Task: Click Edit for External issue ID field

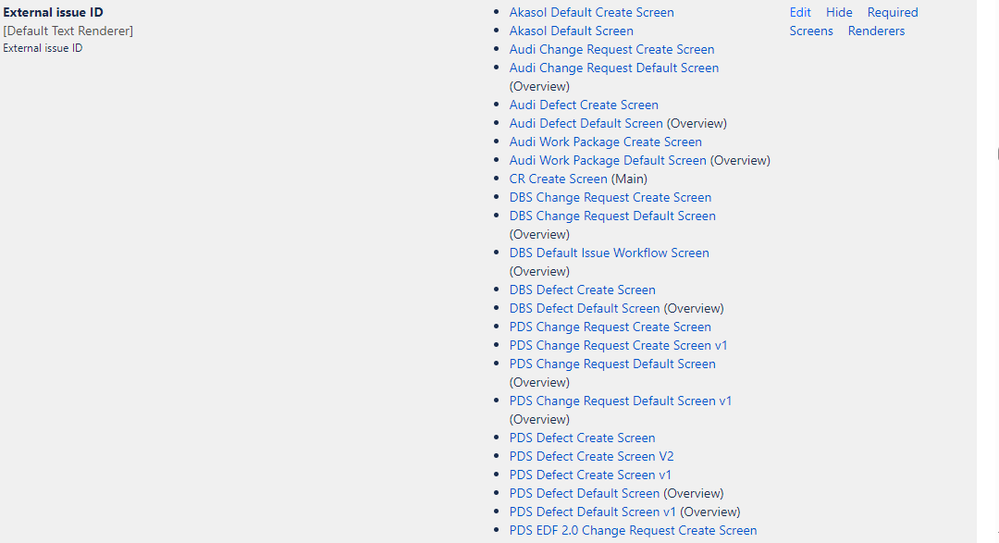Action: point(800,12)
